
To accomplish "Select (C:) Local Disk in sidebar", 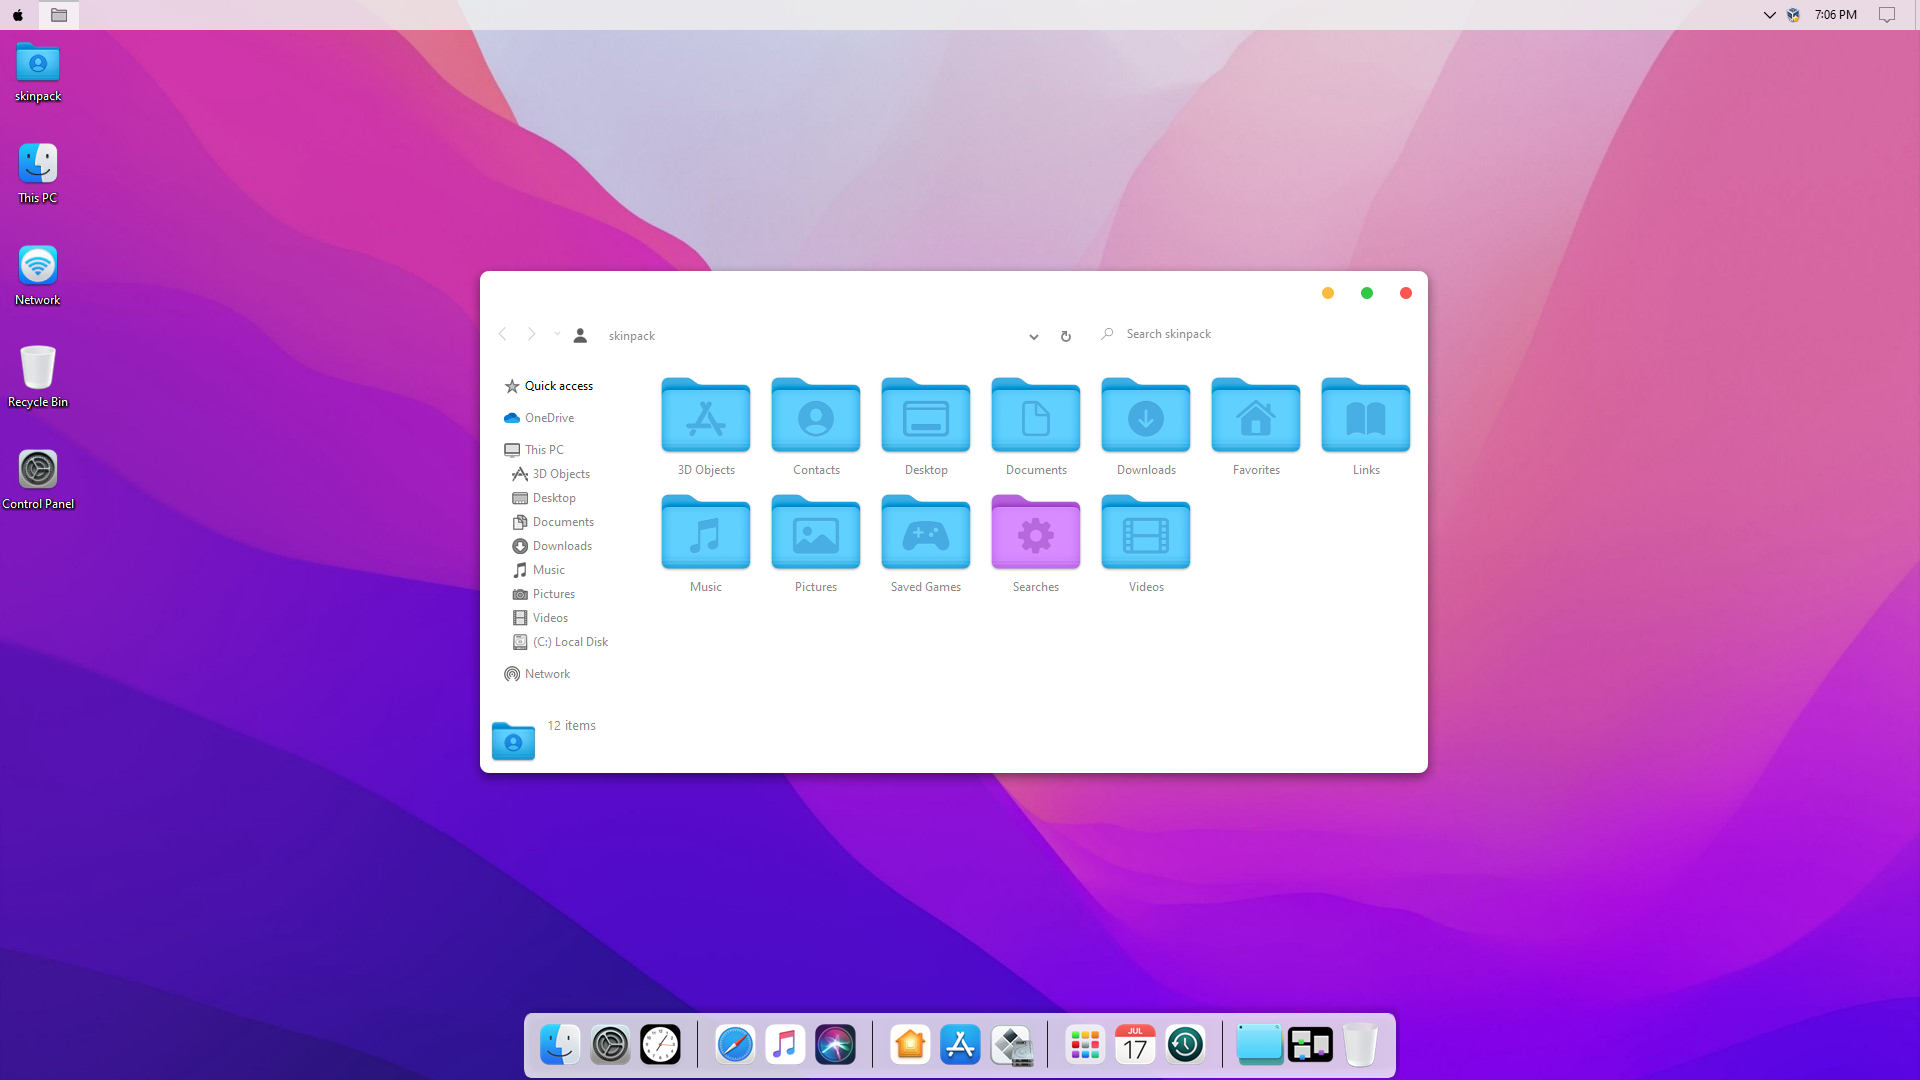I will (x=570, y=642).
